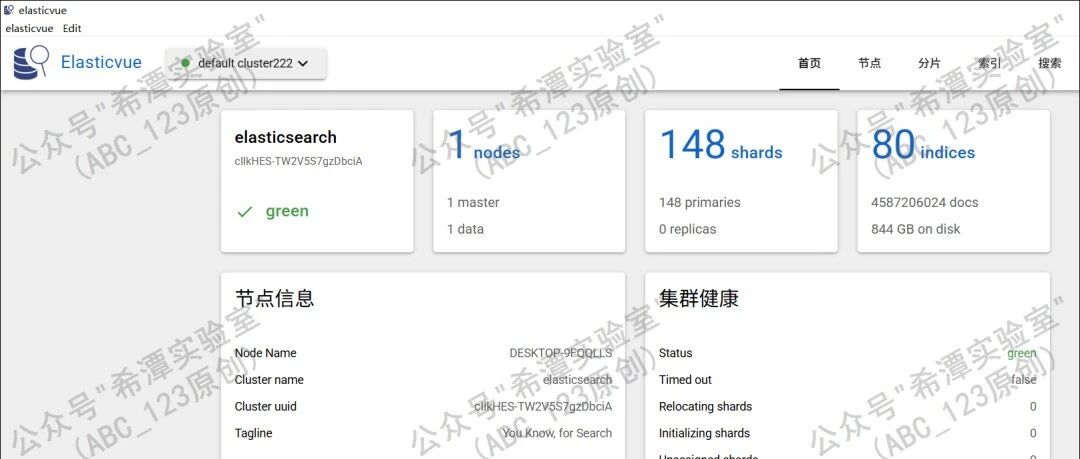Click the Tagline row label
The image size is (1080, 459).
pos(253,433)
